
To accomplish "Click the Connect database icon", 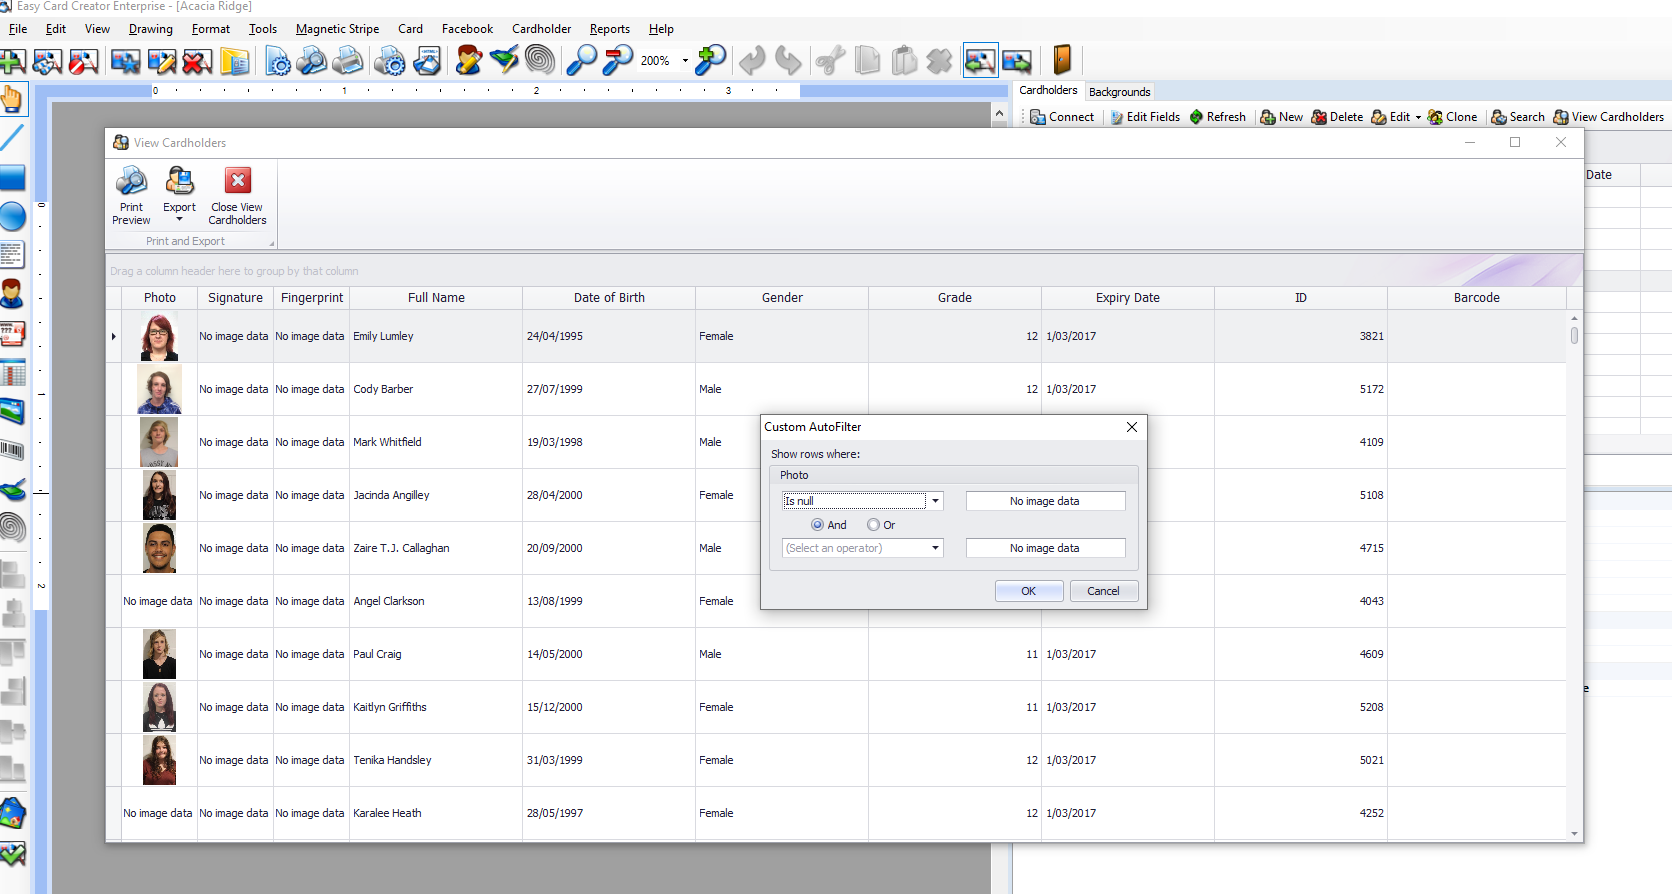I will pos(1038,117).
